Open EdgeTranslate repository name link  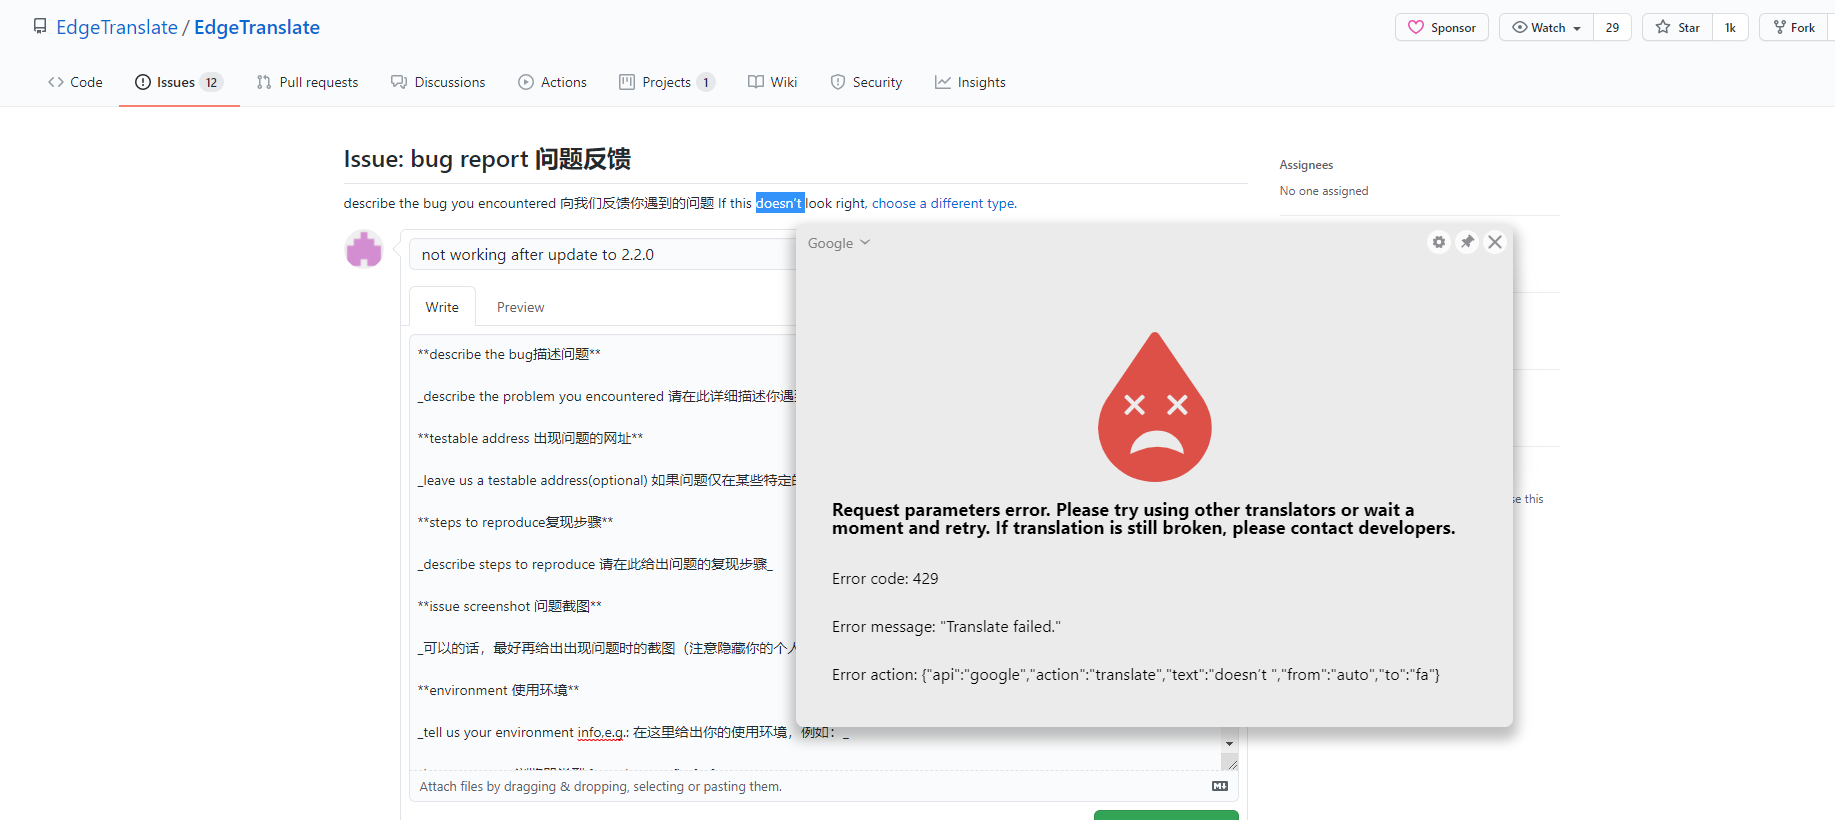(257, 27)
